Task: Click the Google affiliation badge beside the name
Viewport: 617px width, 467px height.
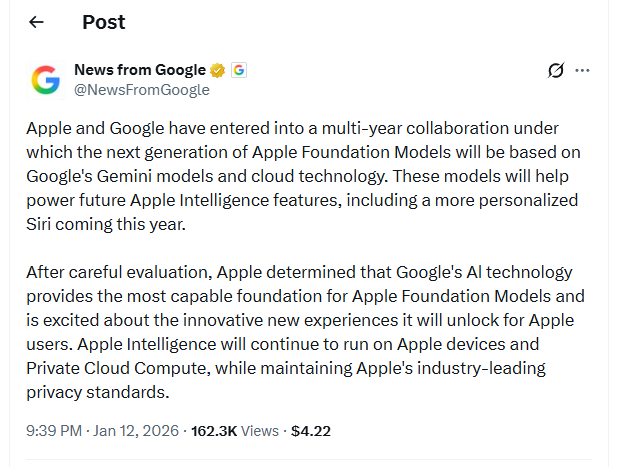Action: tap(238, 70)
